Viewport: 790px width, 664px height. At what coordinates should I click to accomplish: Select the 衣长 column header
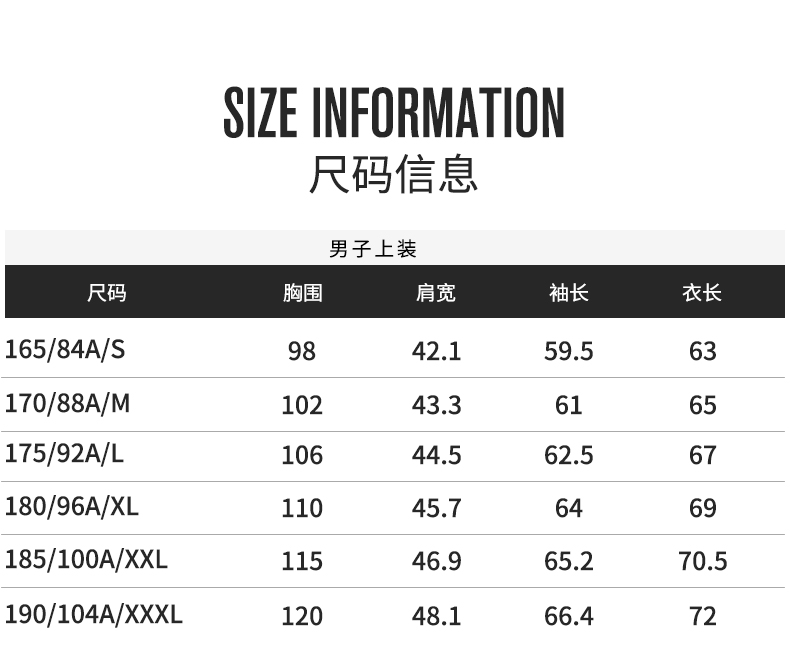click(x=702, y=293)
